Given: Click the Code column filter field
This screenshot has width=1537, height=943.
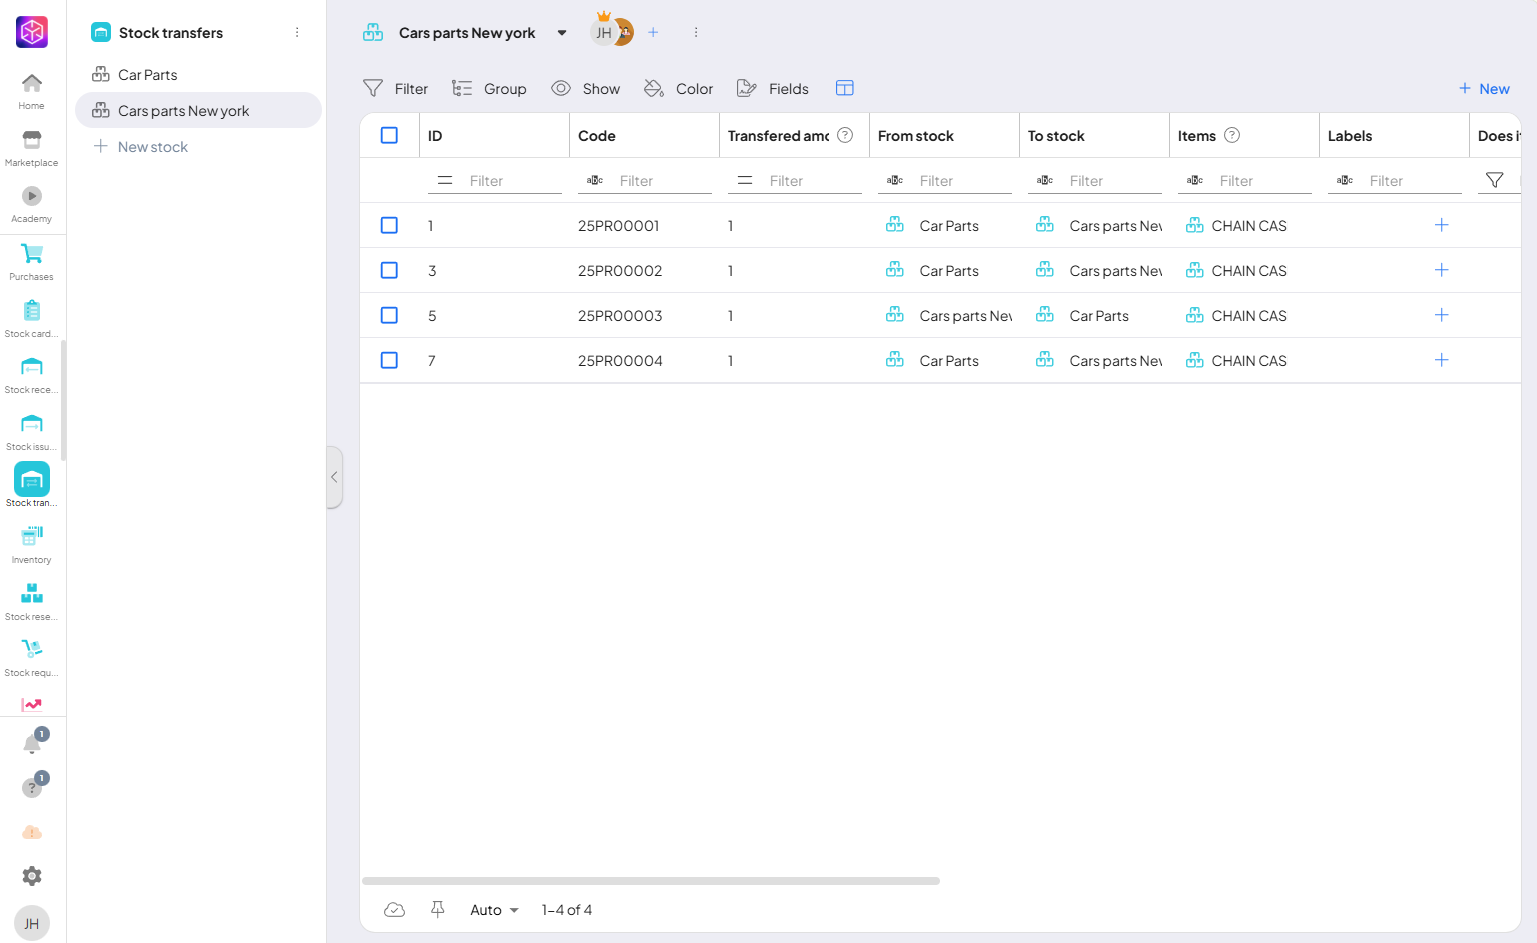Looking at the screenshot, I should [662, 181].
